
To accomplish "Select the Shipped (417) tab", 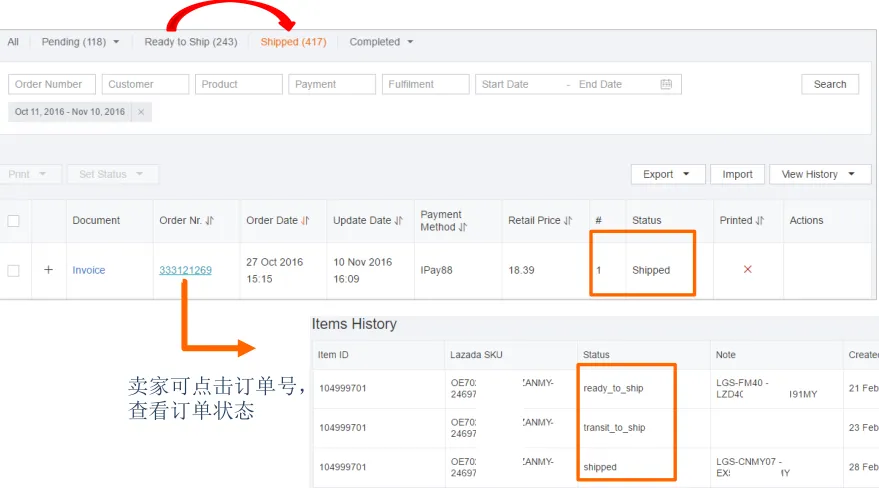I will pyautogui.click(x=293, y=42).
